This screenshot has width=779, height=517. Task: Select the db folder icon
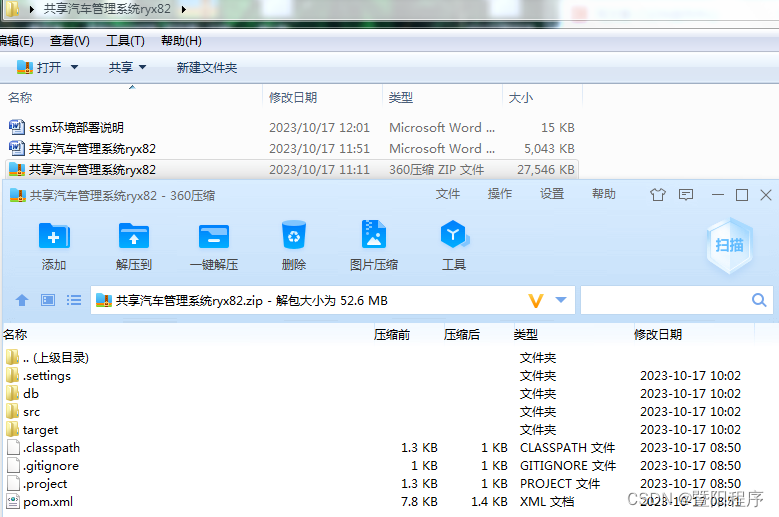(12, 393)
